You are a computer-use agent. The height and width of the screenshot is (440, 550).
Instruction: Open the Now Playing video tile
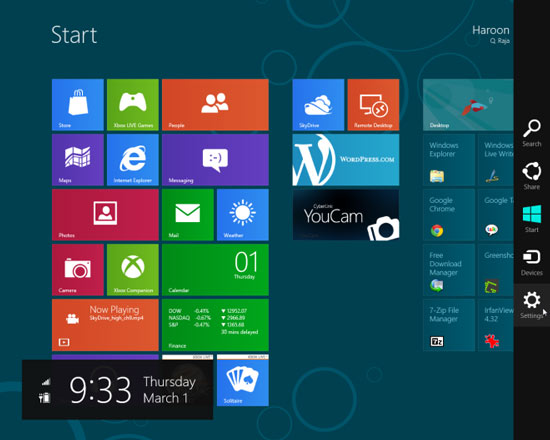(105, 325)
